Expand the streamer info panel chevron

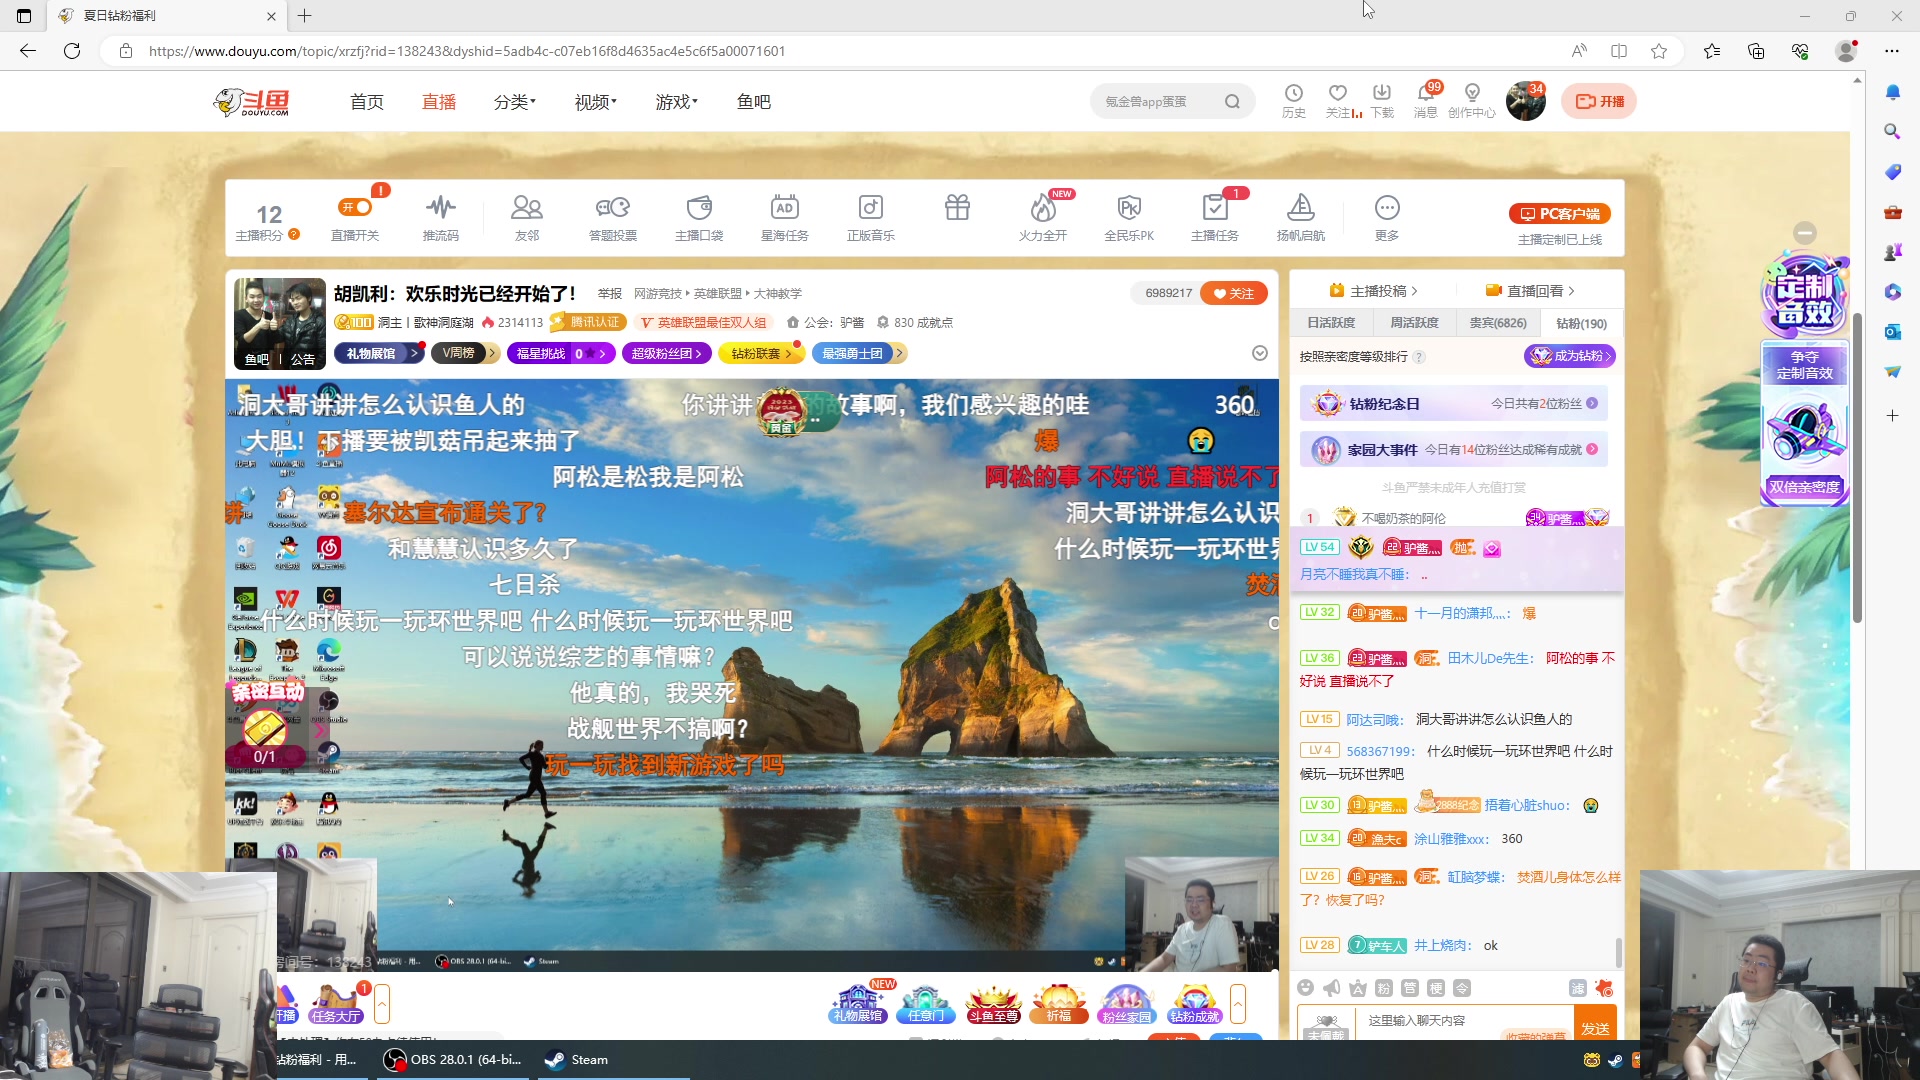click(x=1259, y=353)
